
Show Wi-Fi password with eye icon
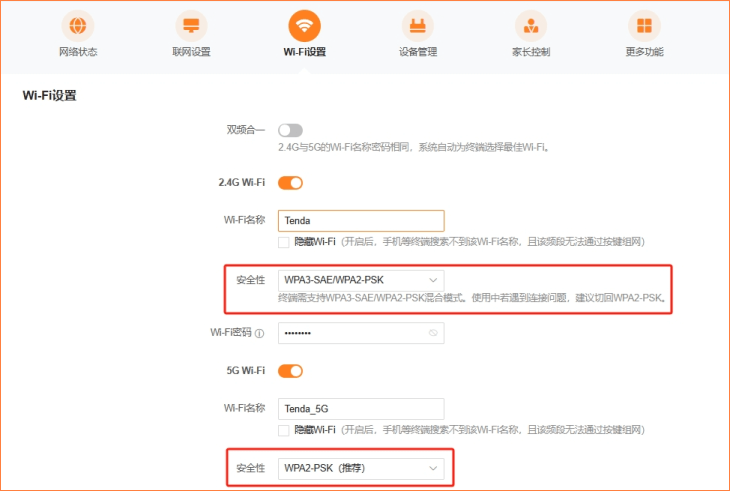(x=433, y=333)
